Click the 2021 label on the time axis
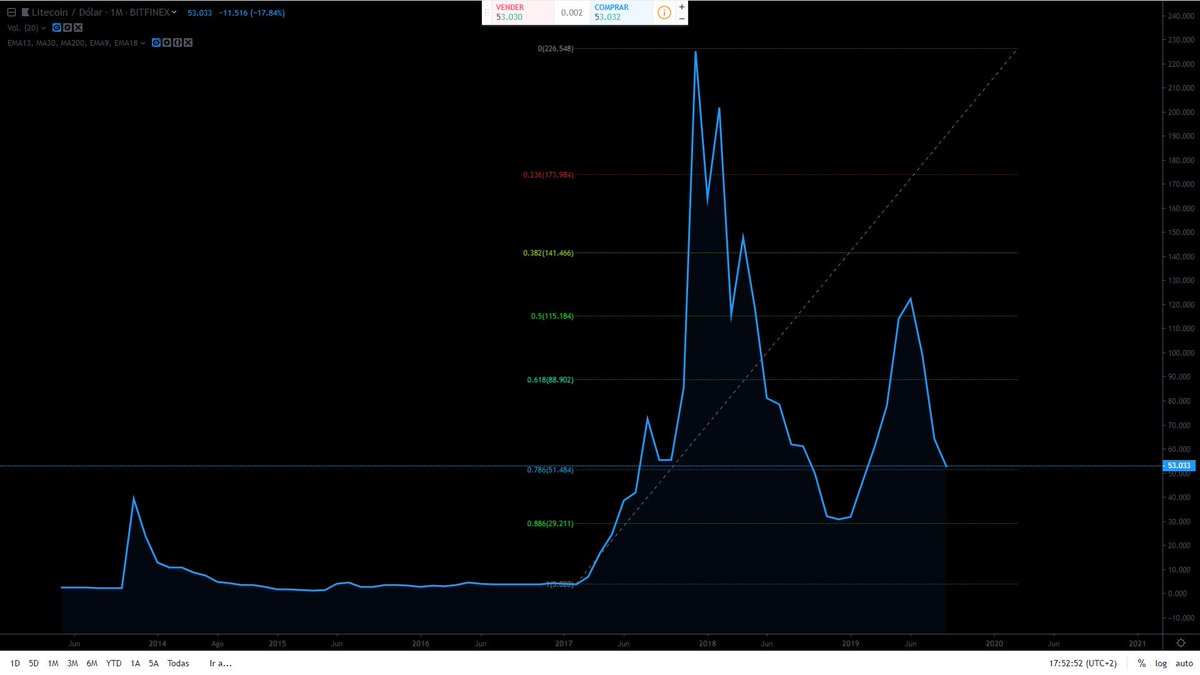 [x=1138, y=643]
